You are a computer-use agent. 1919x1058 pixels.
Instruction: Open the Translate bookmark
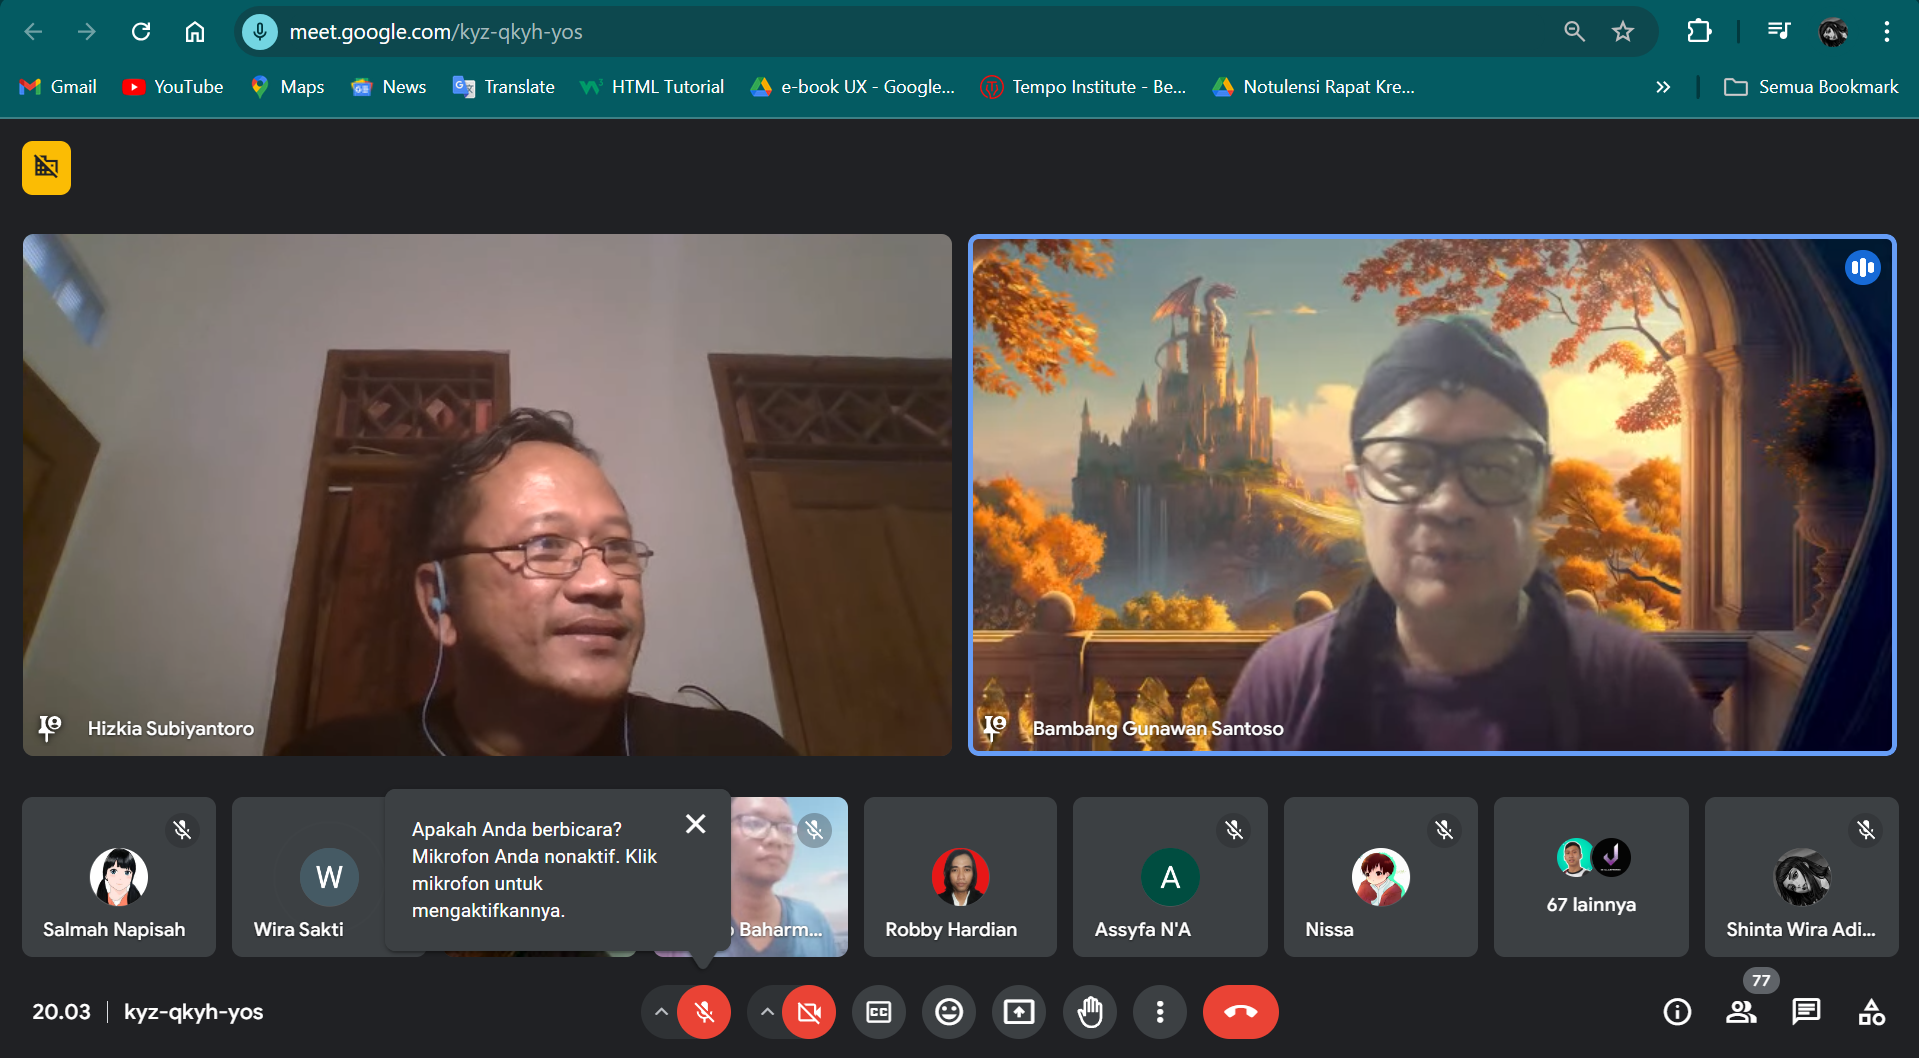(x=504, y=87)
